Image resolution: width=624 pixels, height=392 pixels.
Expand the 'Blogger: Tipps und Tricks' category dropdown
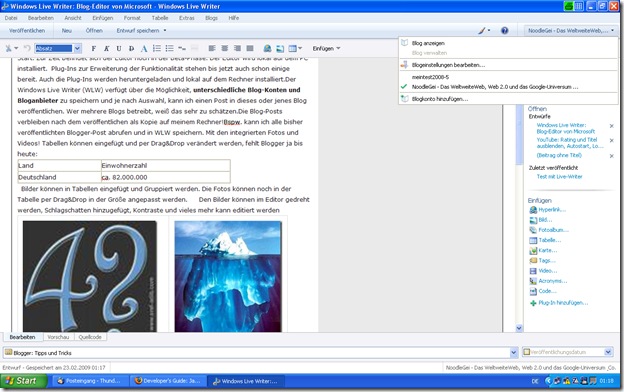513,353
